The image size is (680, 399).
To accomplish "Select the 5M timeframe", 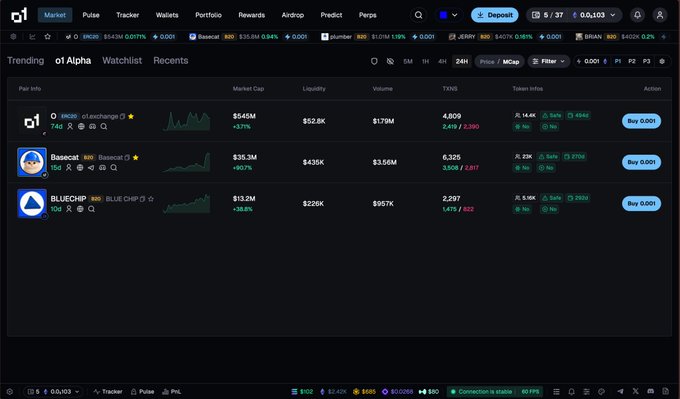I will [408, 62].
